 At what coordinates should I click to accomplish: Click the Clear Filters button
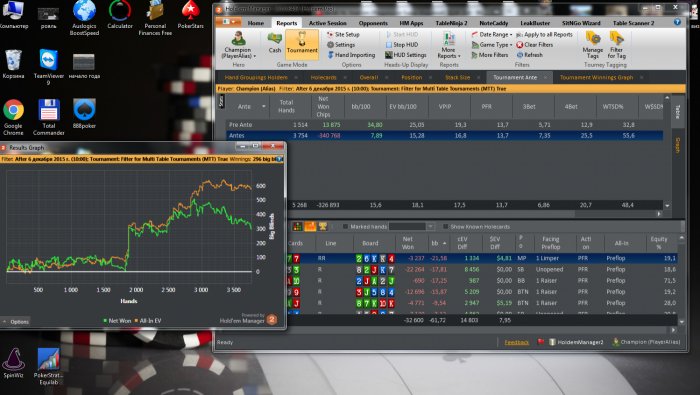point(534,45)
